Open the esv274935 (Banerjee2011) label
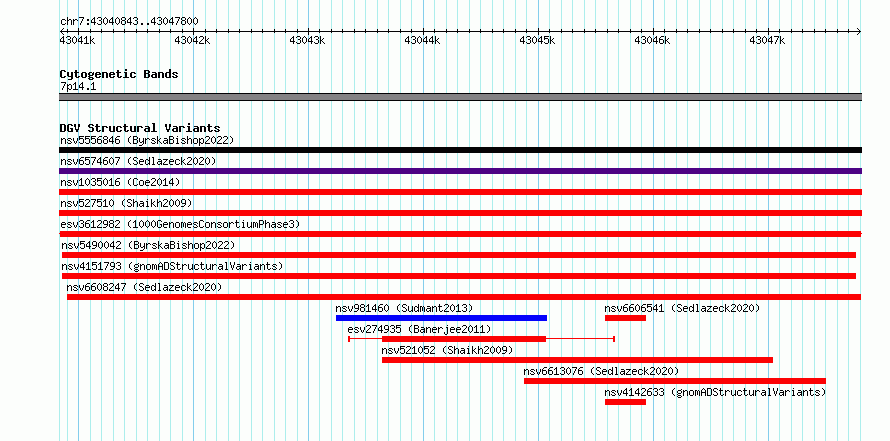 [419, 329]
